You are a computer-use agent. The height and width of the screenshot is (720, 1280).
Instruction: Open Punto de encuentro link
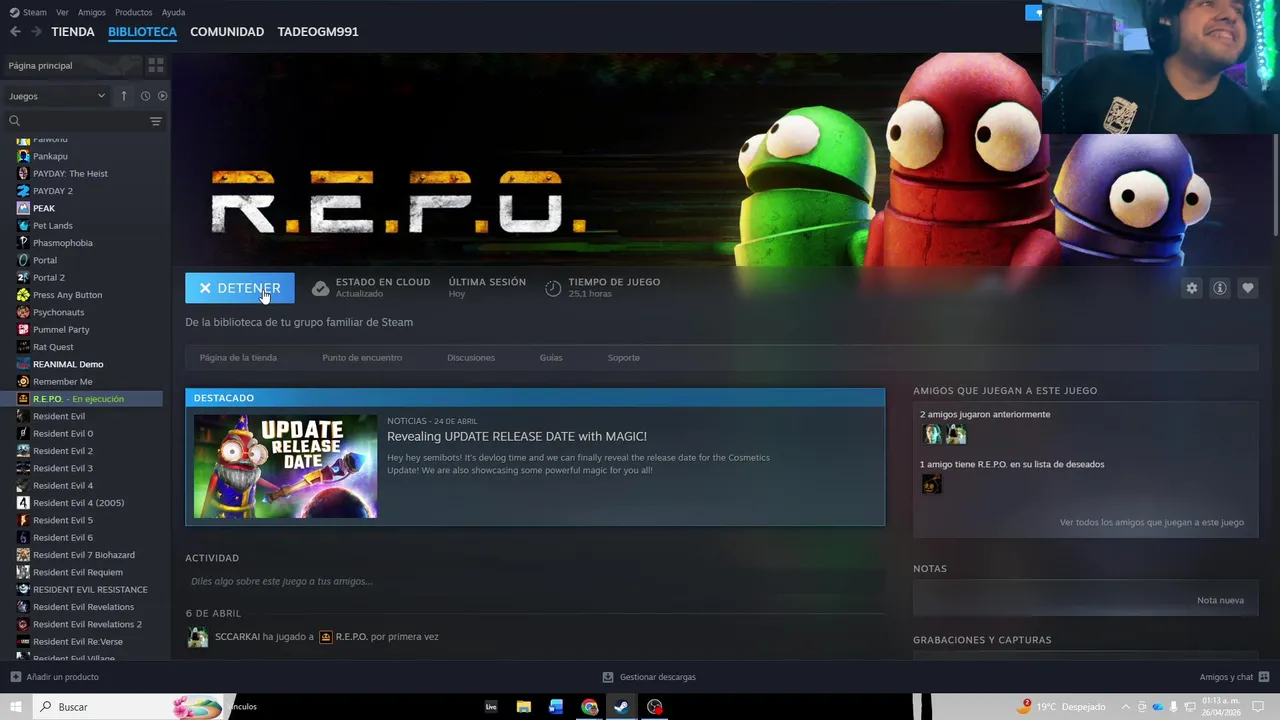[x=362, y=357]
